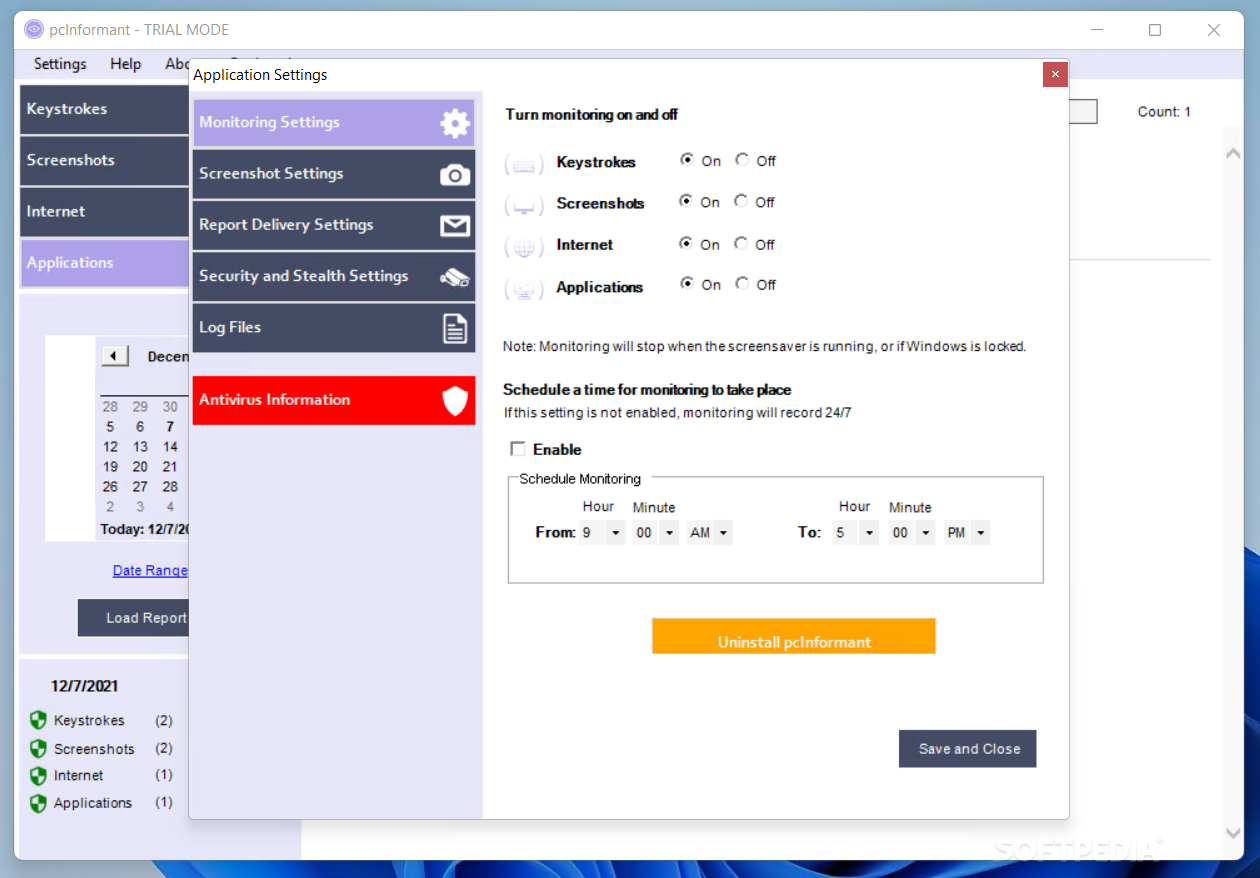Turn Applications monitoring Off
The width and height of the screenshot is (1260, 878).
pos(742,284)
